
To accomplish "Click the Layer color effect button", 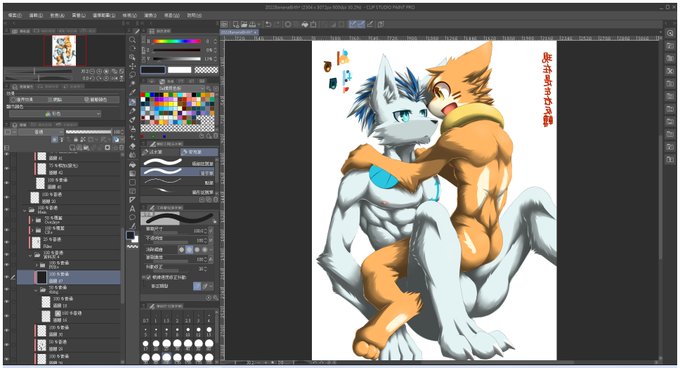I will (x=101, y=100).
